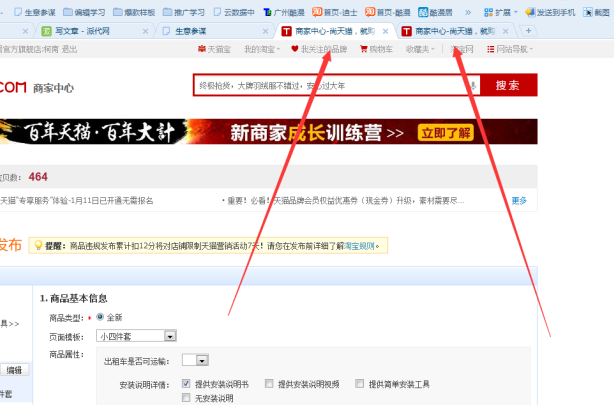Check the 提供安装说明视频 checkbox
The image size is (614, 405).
click(x=269, y=383)
